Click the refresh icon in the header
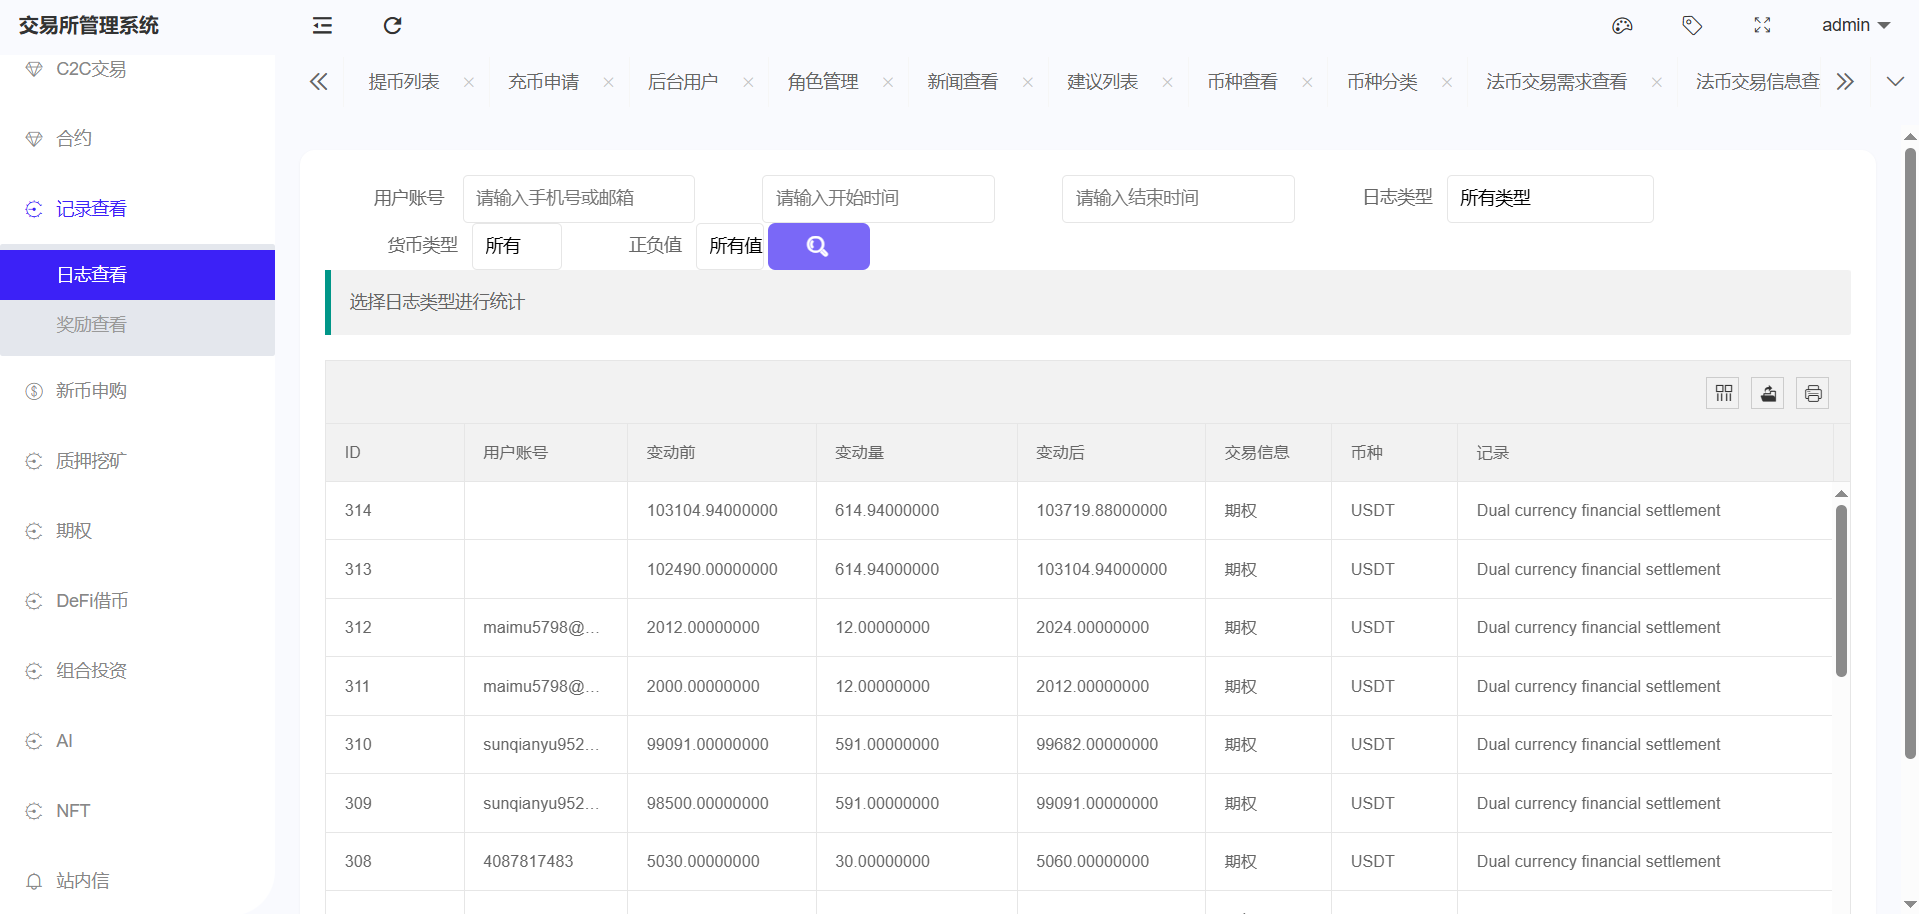This screenshot has height=914, width=1919. coord(392,26)
